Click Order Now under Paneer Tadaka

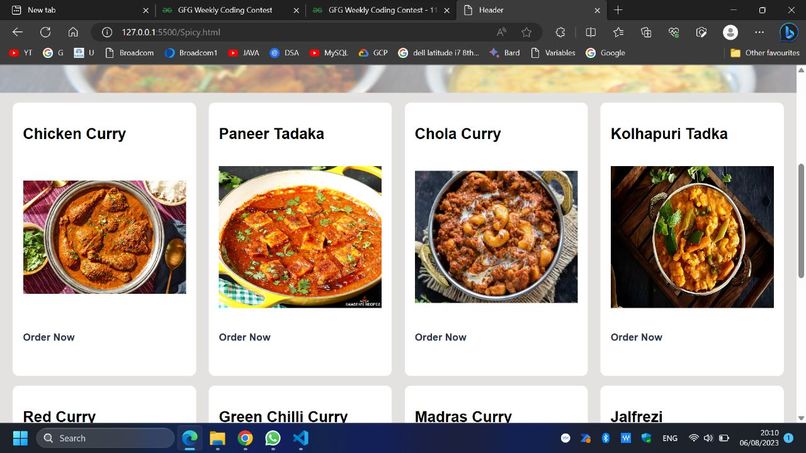(x=245, y=337)
